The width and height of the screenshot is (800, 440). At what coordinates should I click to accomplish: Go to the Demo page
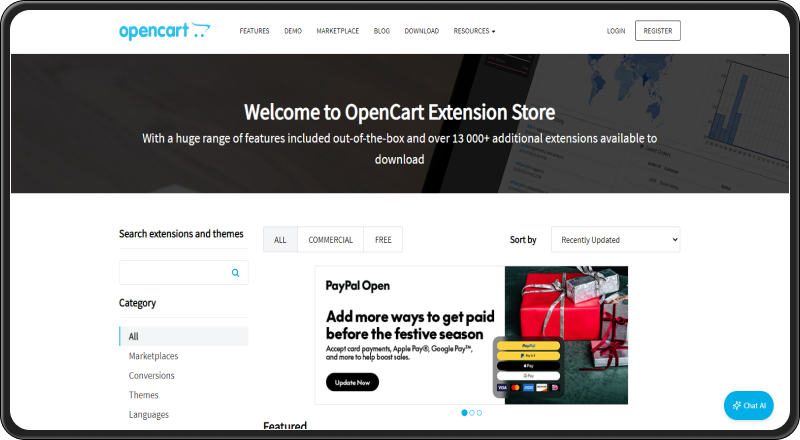292,31
